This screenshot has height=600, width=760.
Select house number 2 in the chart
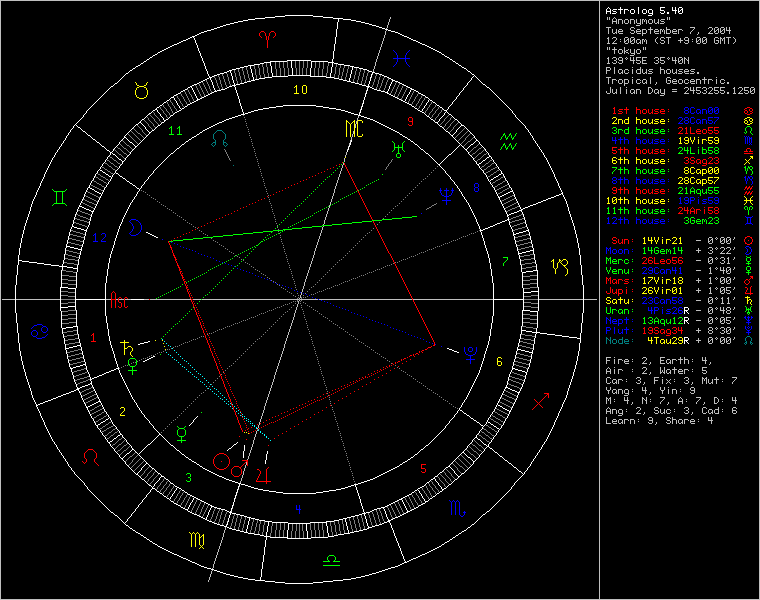click(123, 411)
